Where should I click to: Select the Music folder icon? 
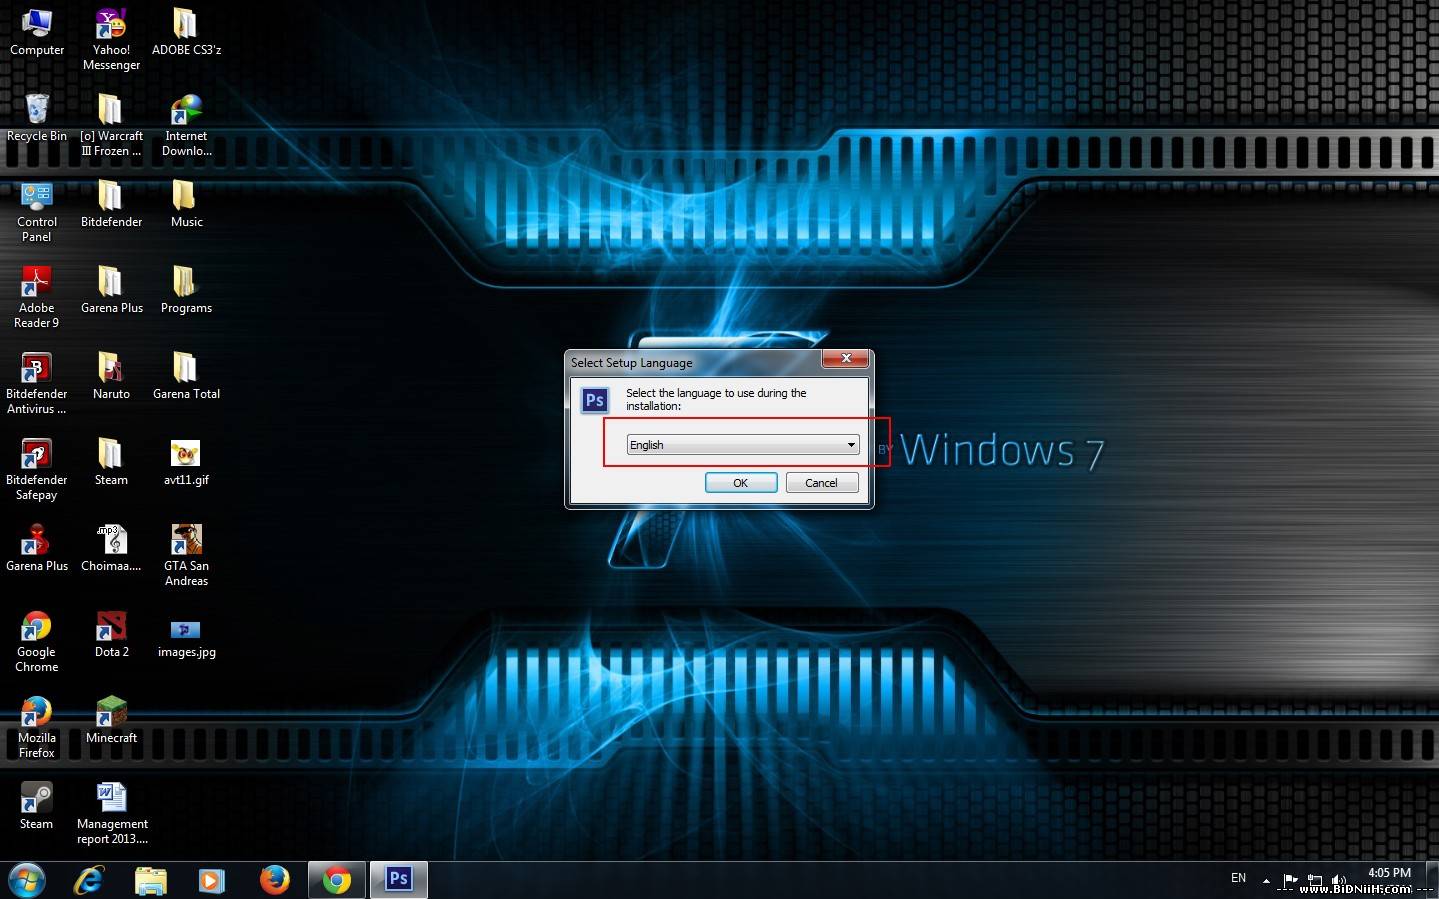pyautogui.click(x=186, y=204)
